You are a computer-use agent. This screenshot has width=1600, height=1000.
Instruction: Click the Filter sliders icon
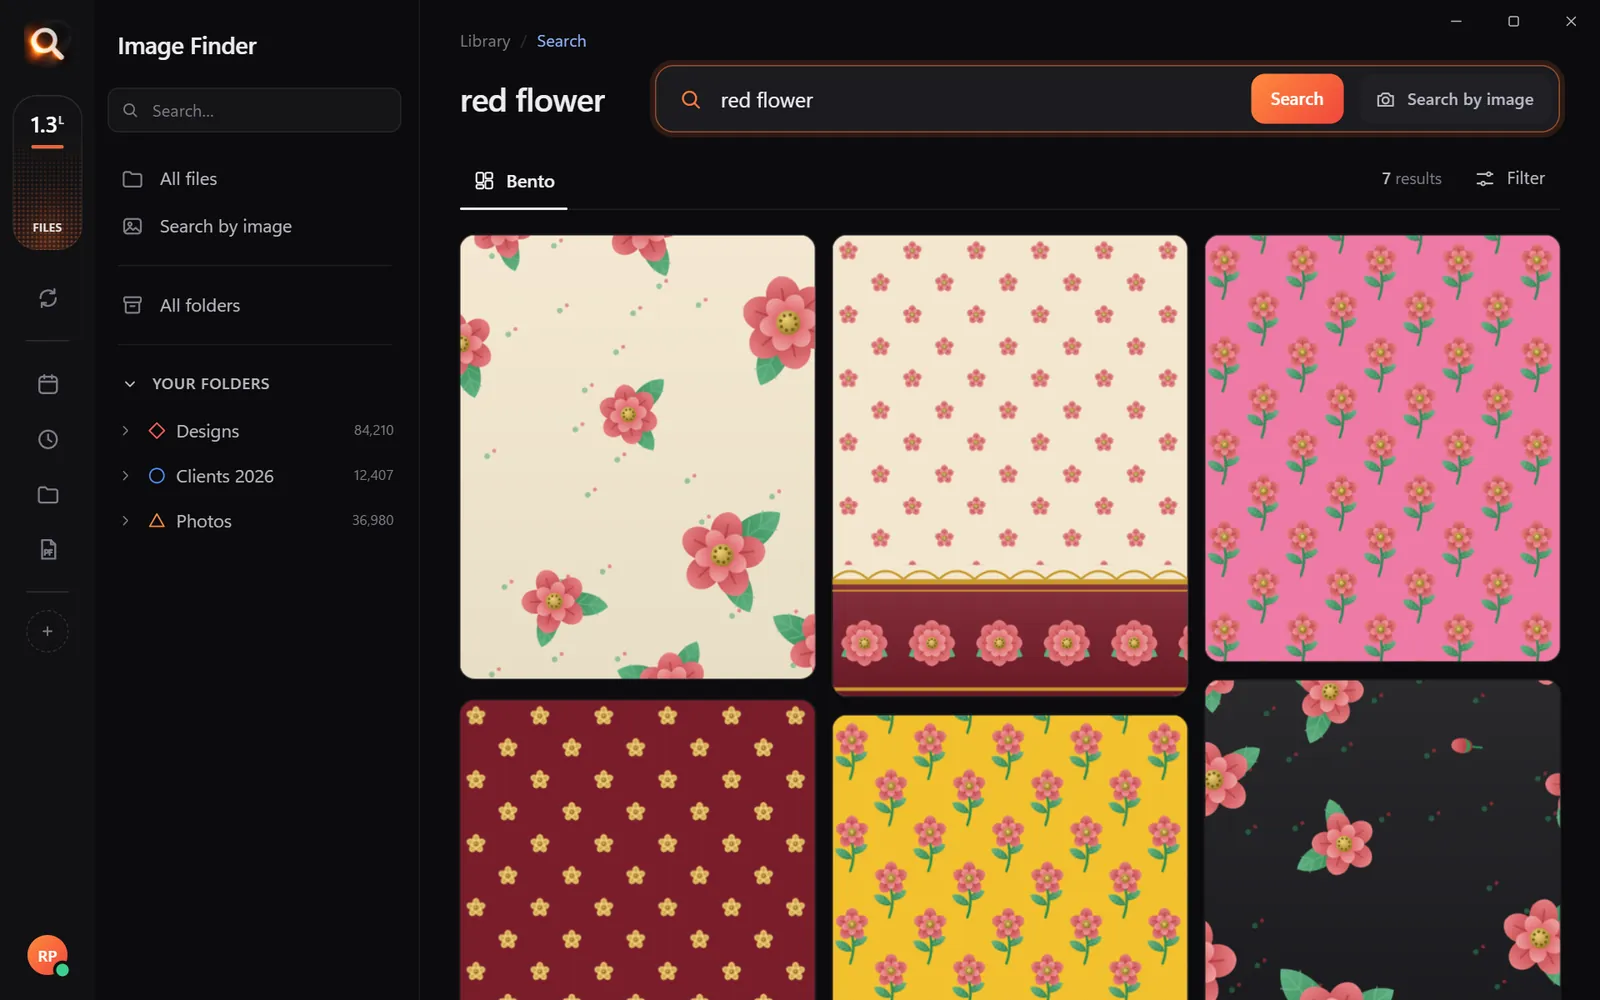1485,178
